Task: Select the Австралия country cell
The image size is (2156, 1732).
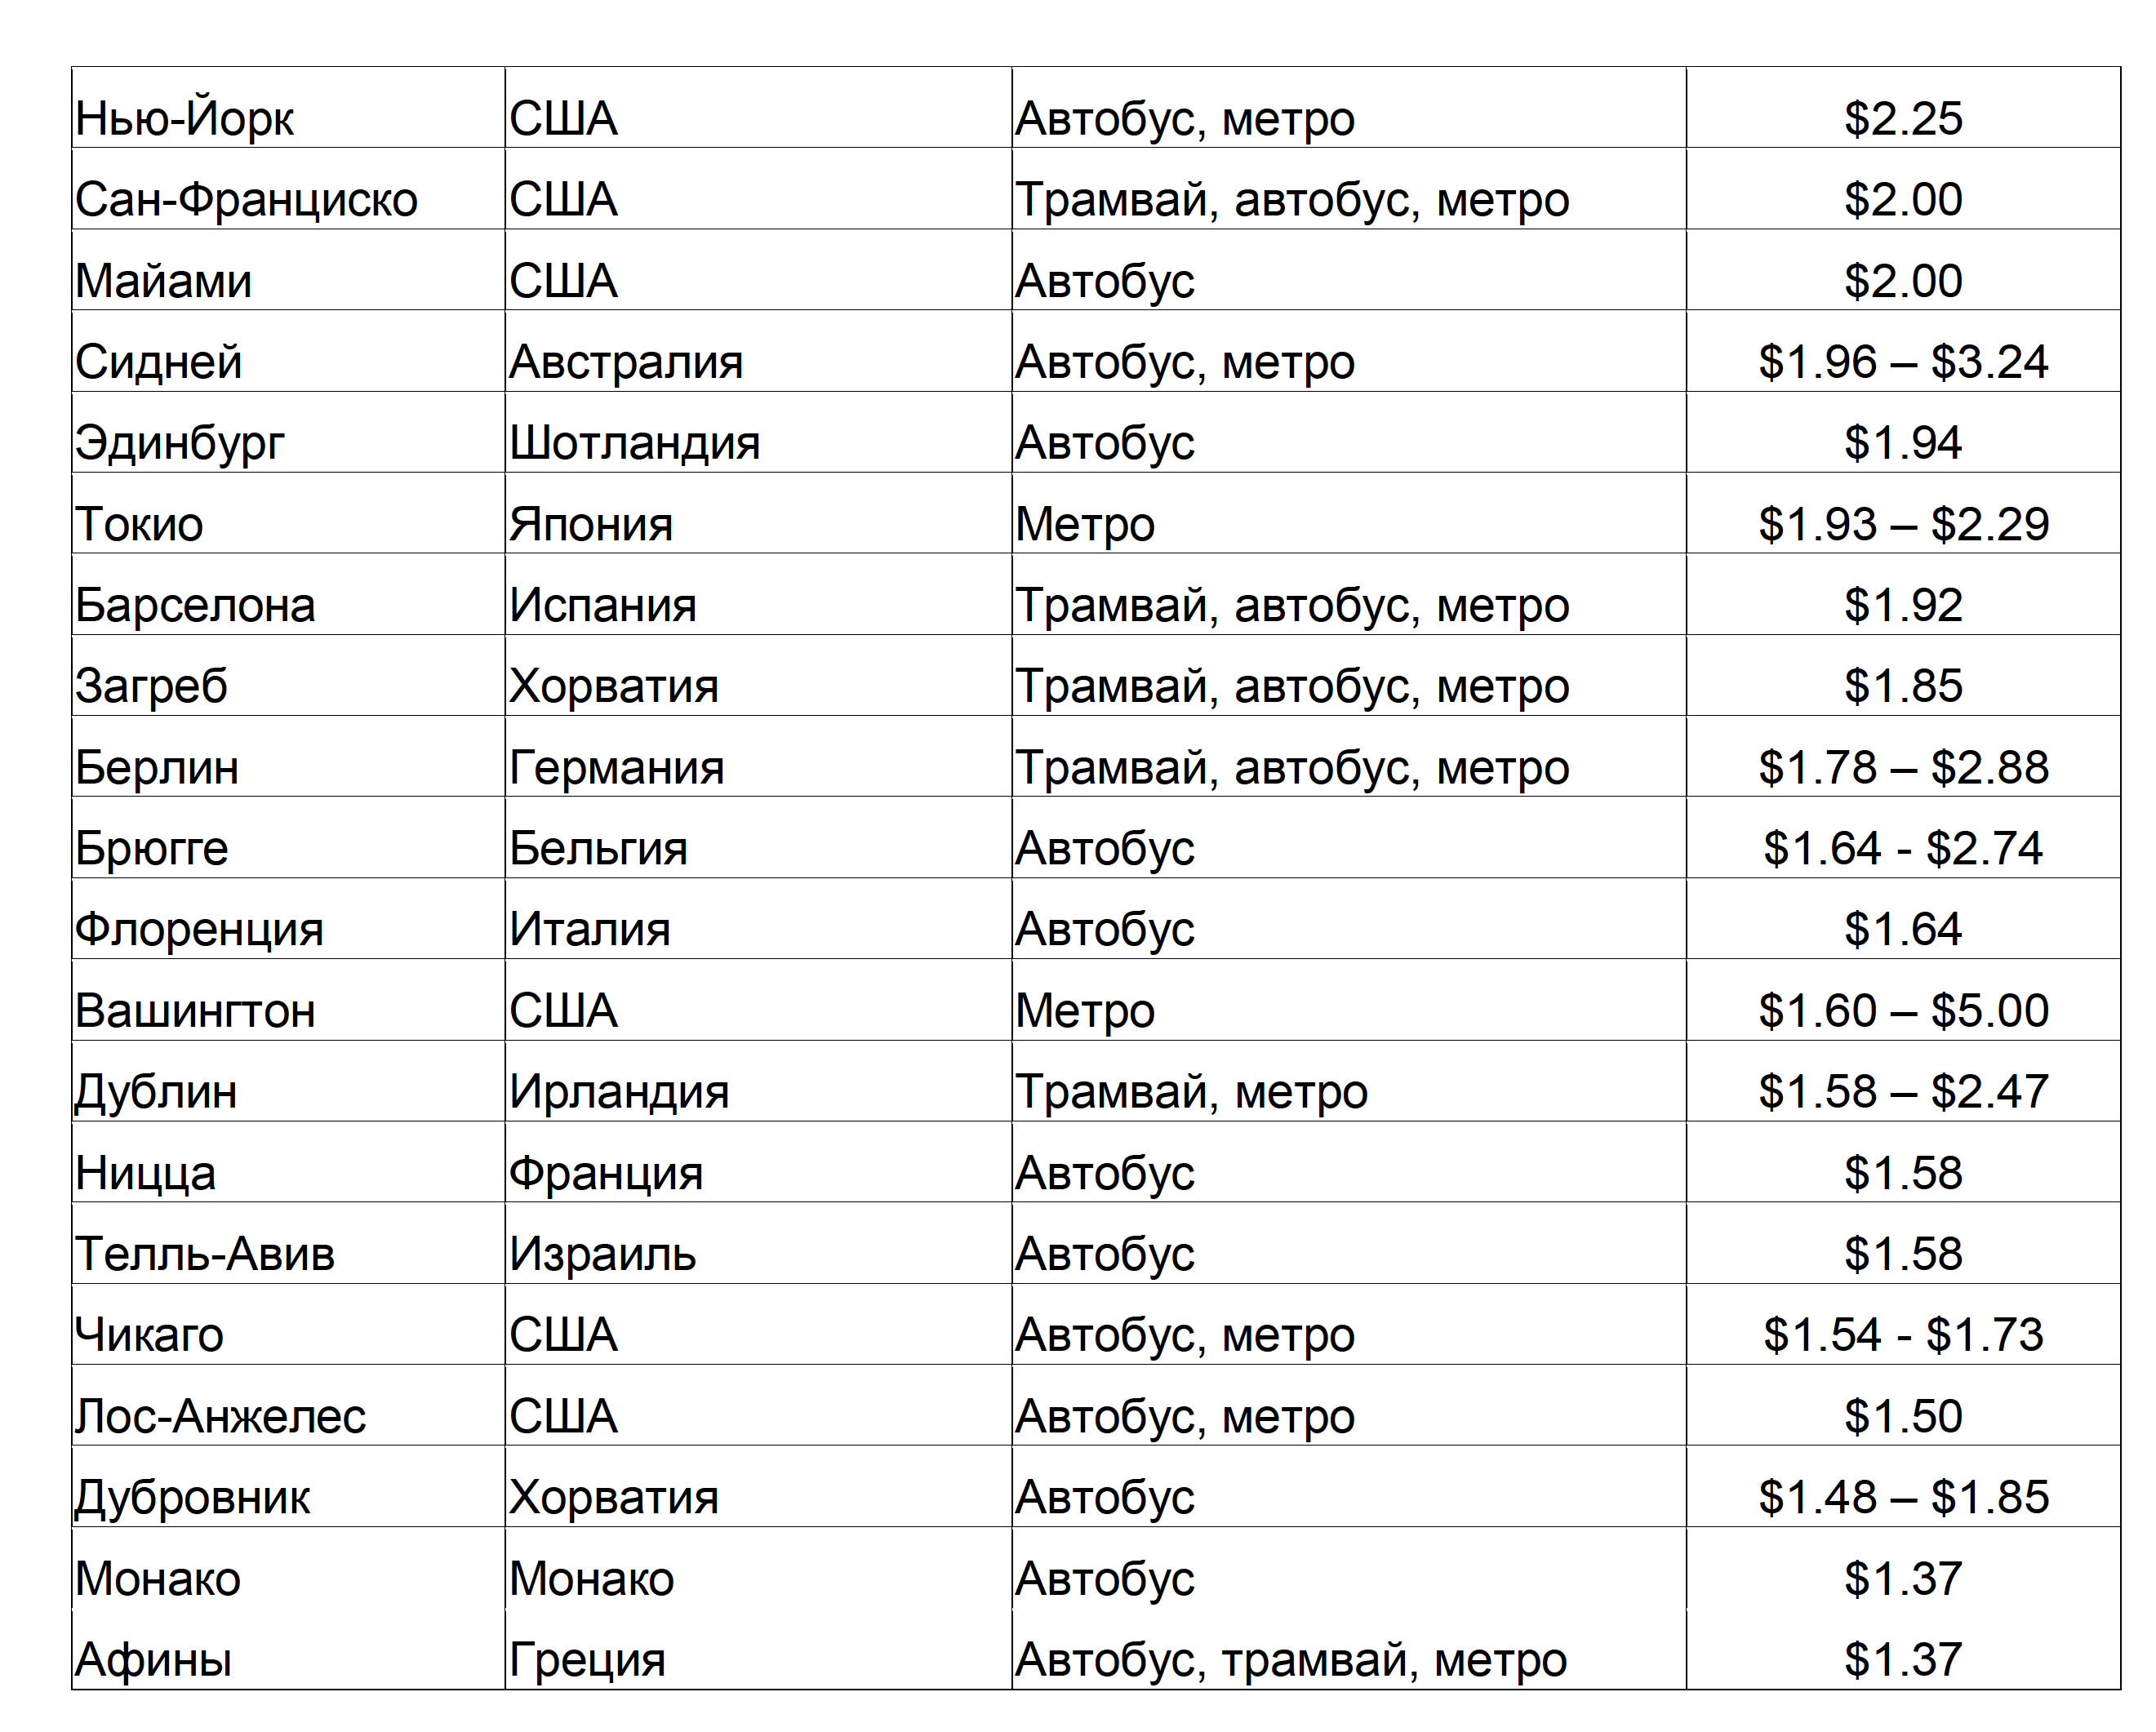Action: (625, 362)
